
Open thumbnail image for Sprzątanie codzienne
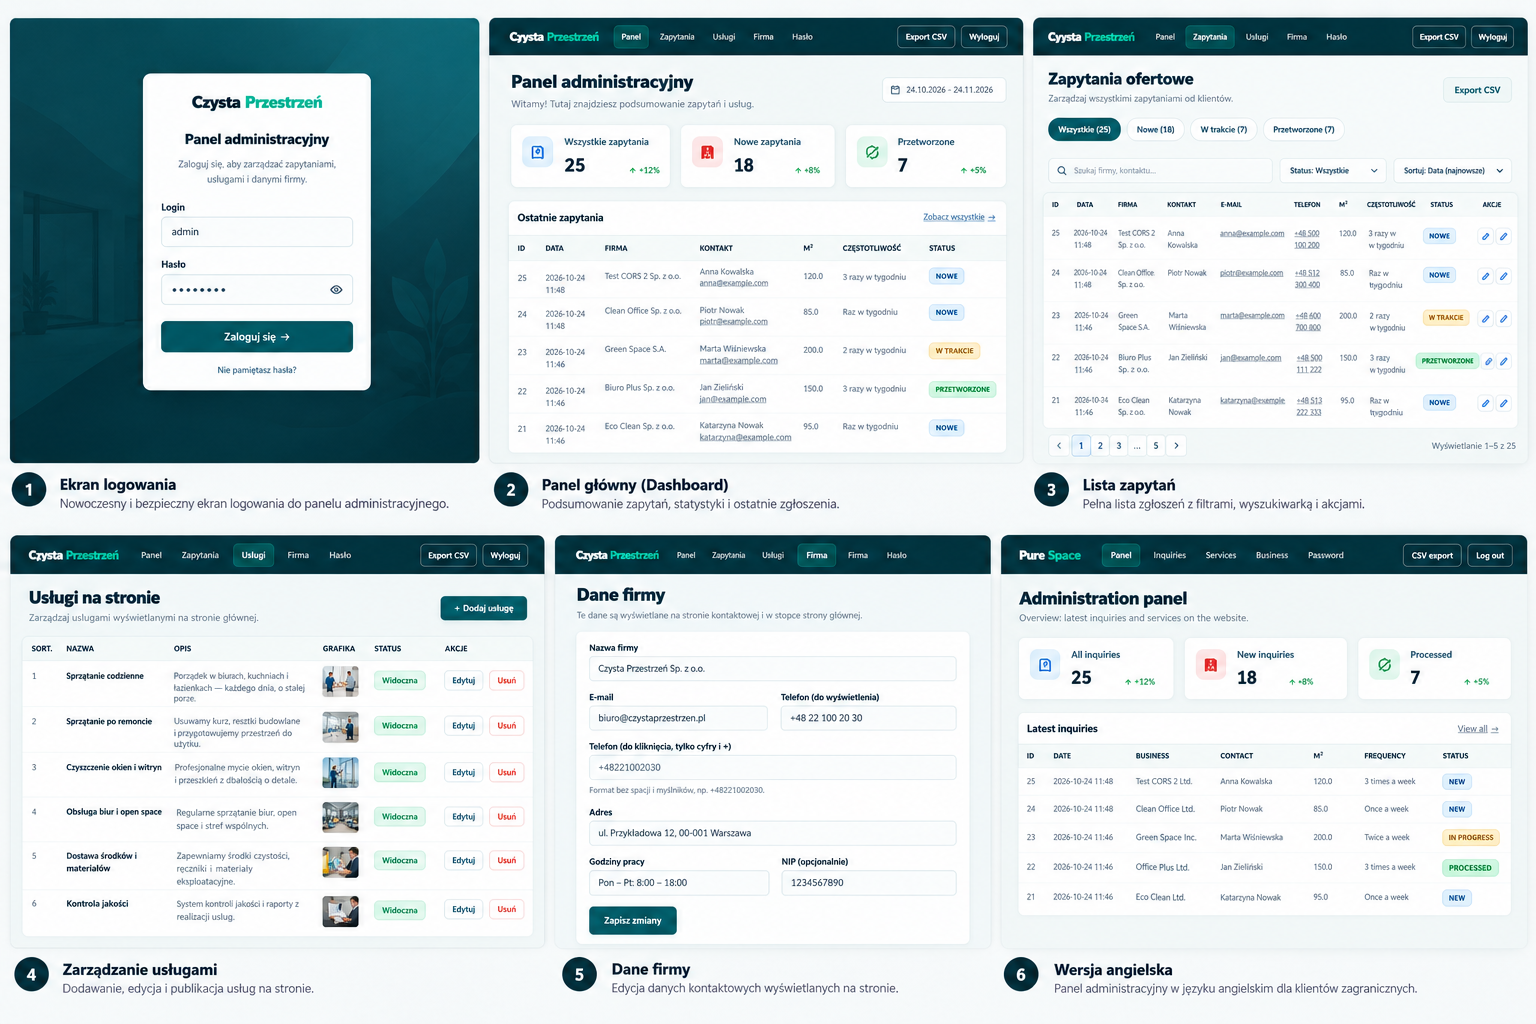pos(340,682)
